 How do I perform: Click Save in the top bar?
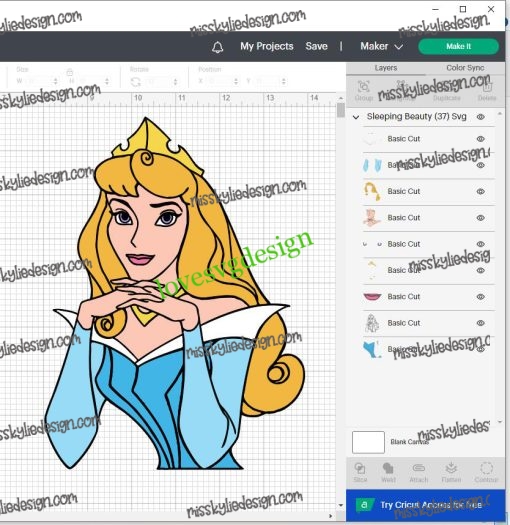pyautogui.click(x=316, y=46)
